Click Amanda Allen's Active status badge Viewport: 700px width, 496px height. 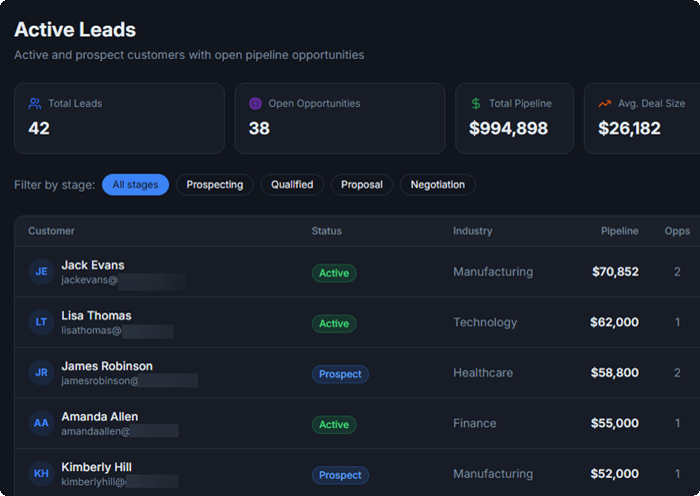(x=334, y=425)
